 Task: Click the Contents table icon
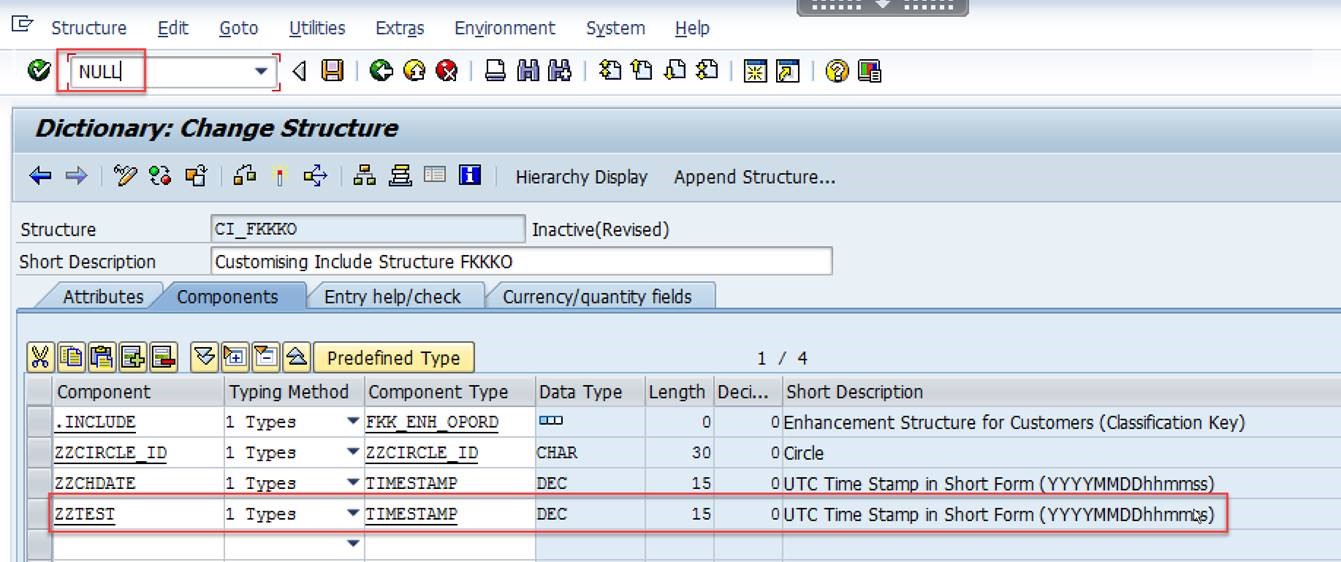[434, 176]
